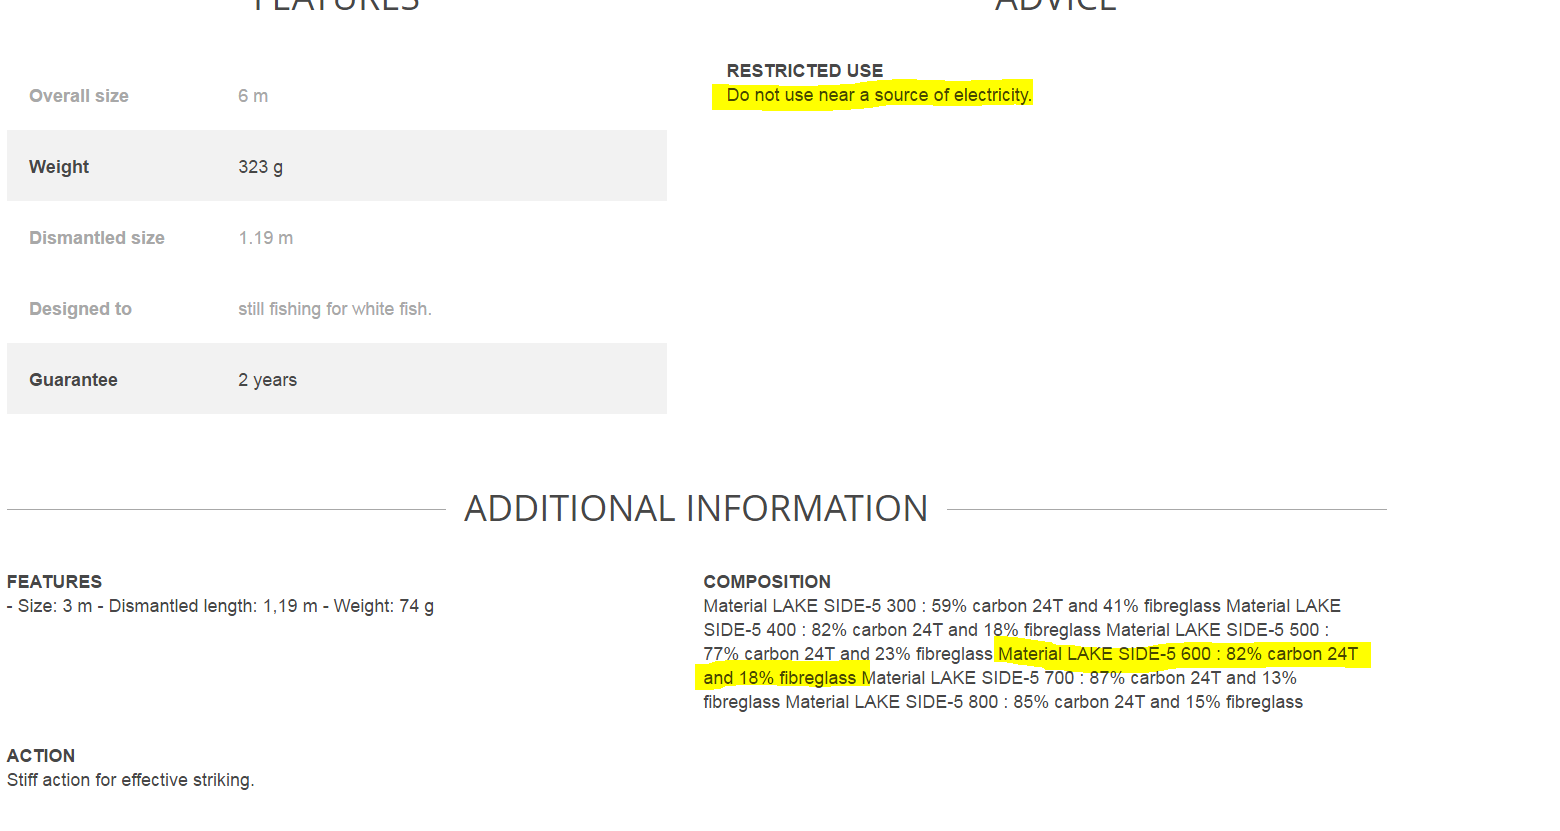This screenshot has height=831, width=1560.
Task: Click highlighted electricity warning text
Action: pos(879,95)
